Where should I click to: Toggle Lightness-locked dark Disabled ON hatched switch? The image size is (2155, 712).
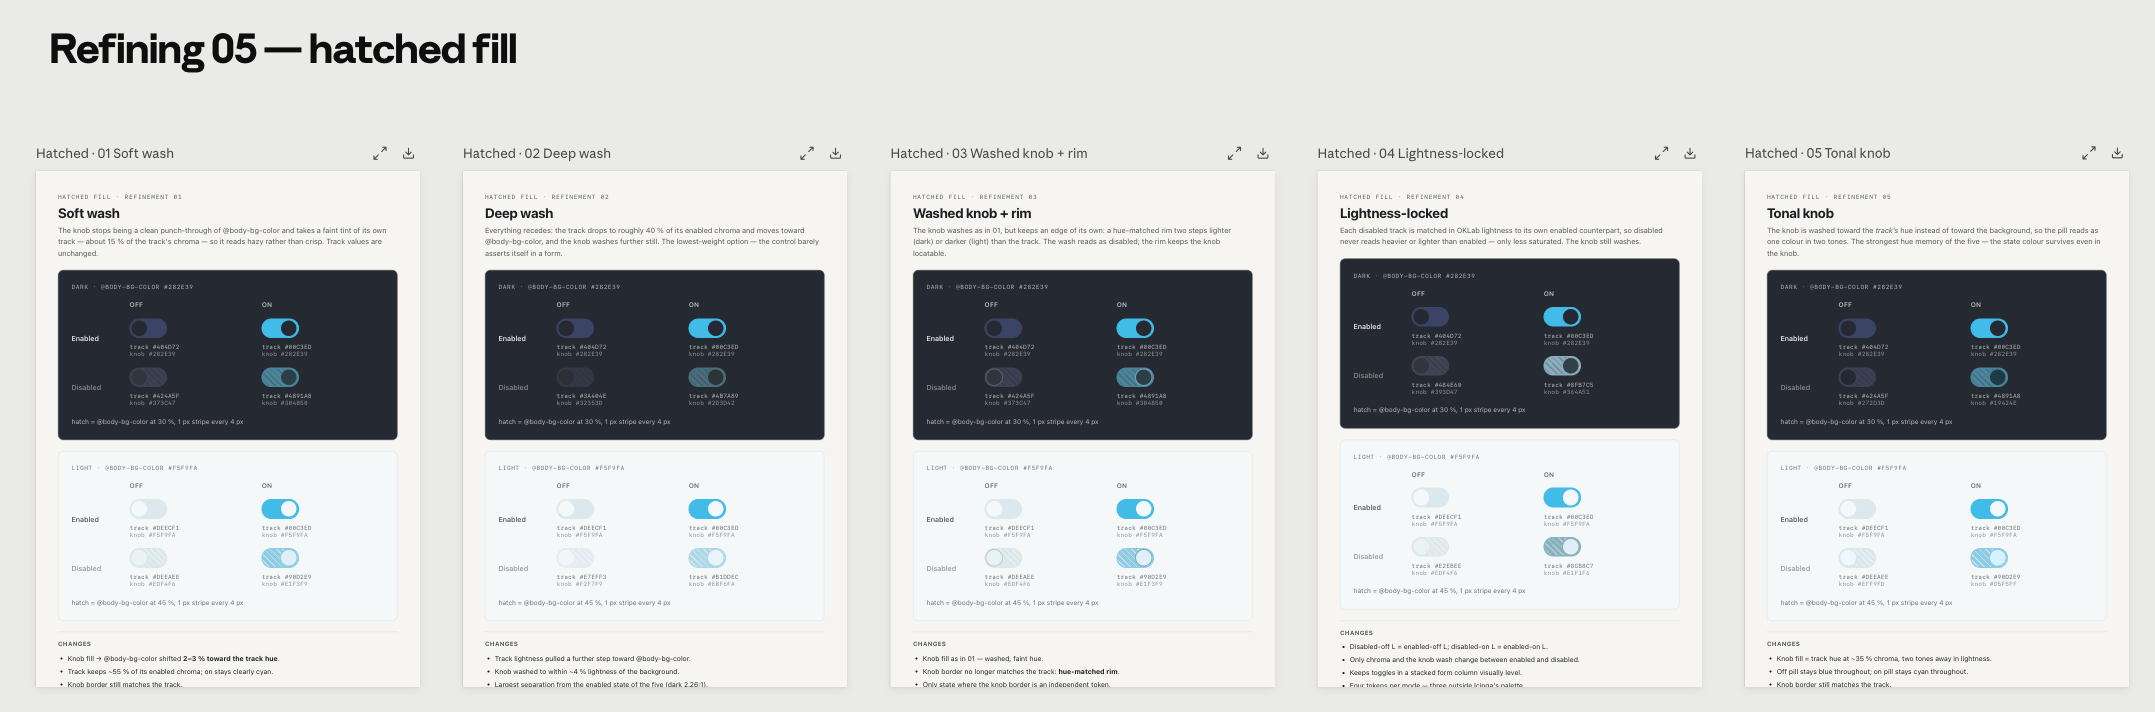[1562, 366]
